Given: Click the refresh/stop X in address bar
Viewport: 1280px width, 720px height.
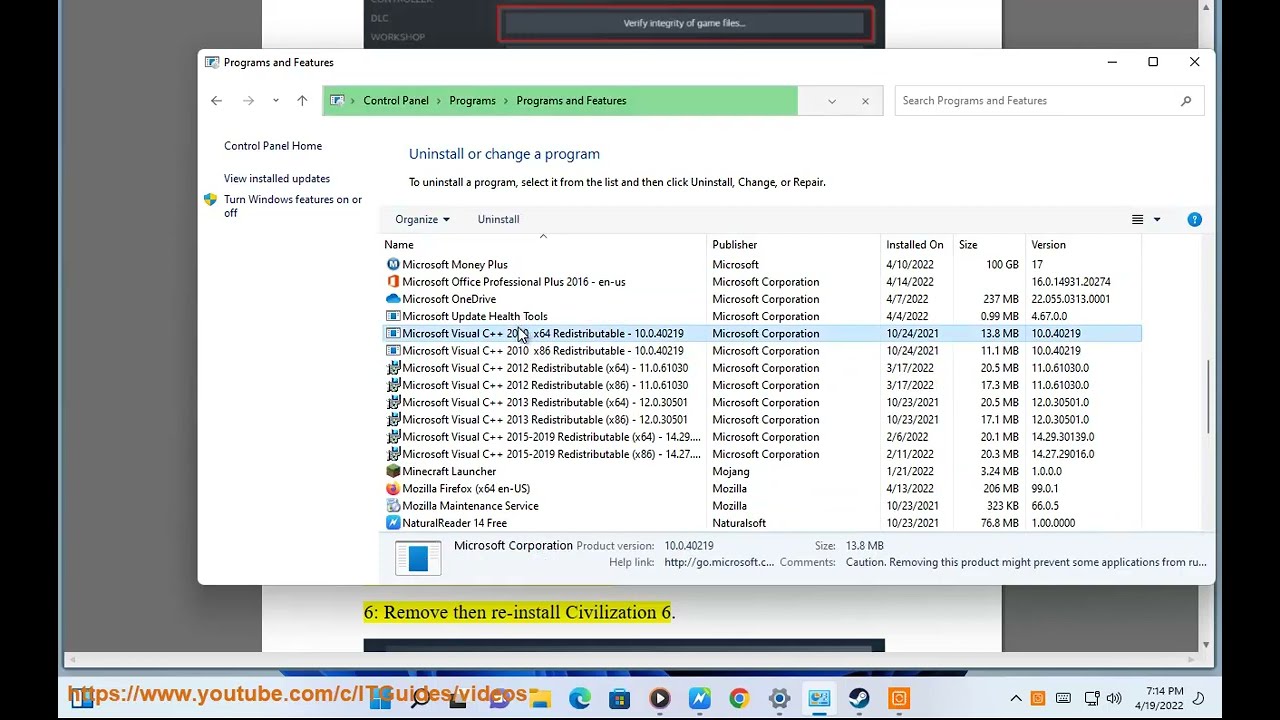Looking at the screenshot, I should (x=865, y=101).
